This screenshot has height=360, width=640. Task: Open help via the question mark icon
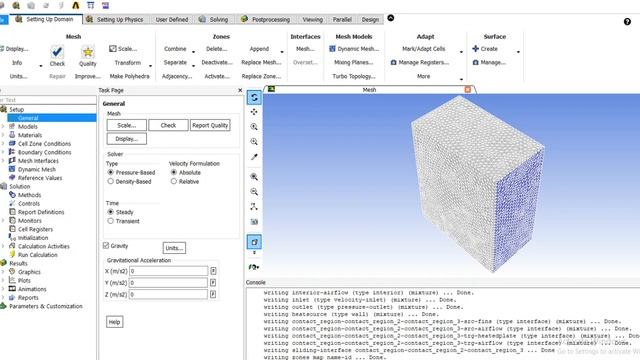point(627,22)
